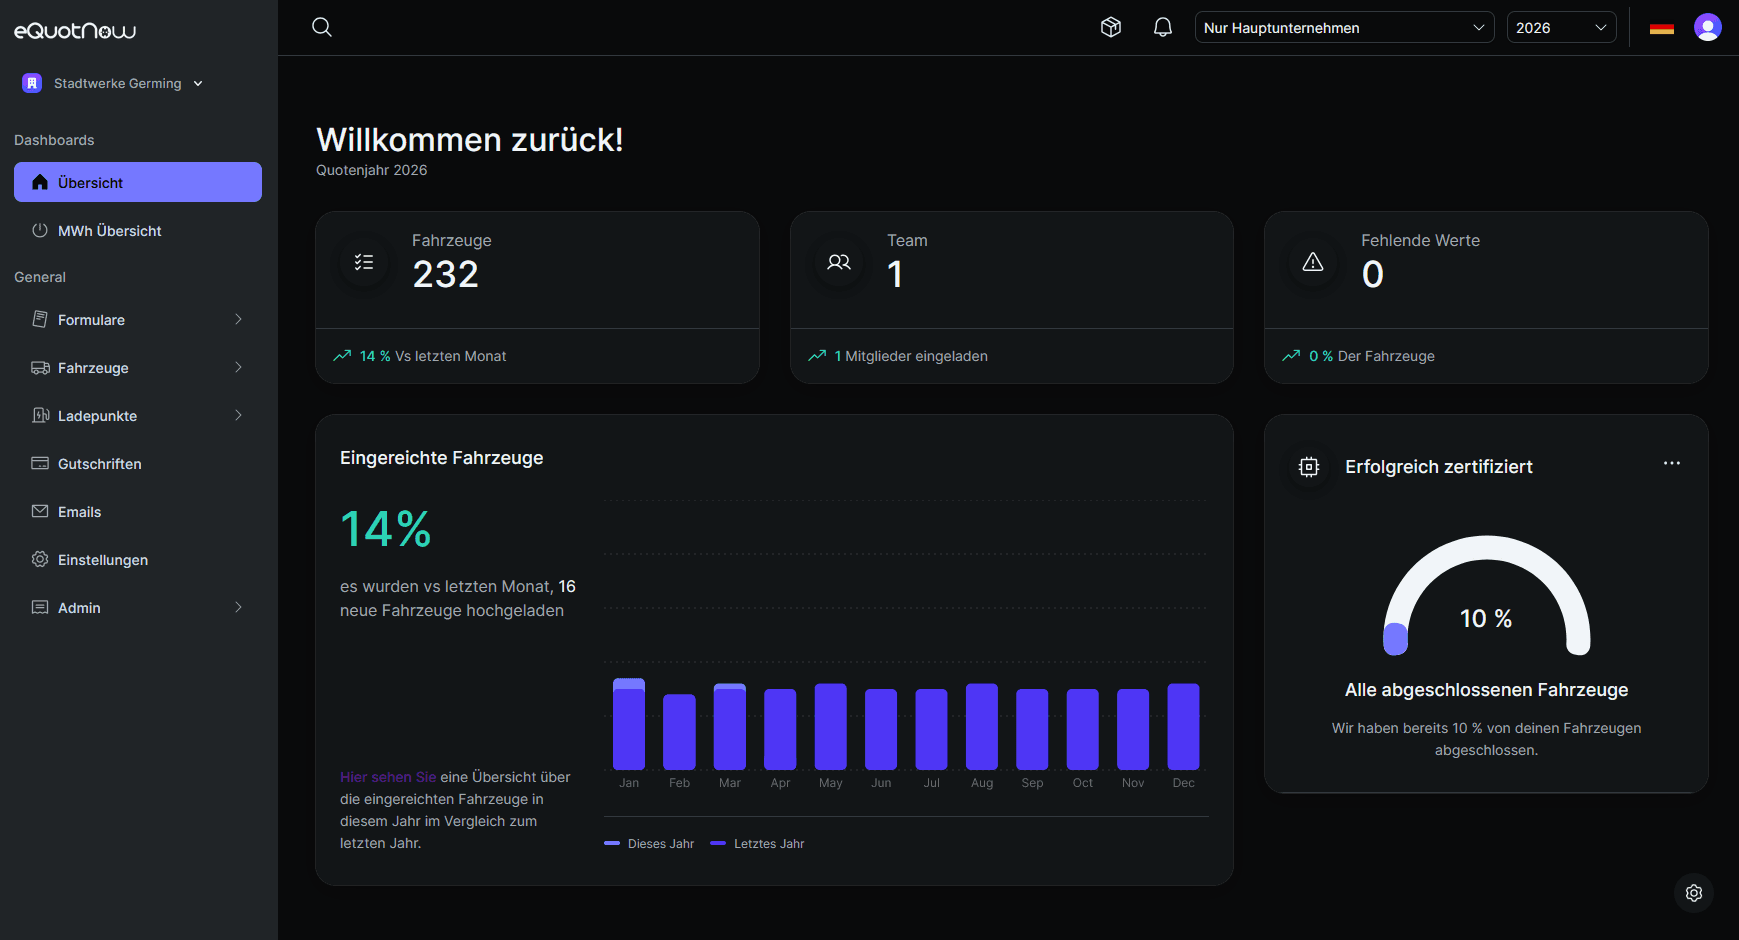Click trend arrow beside 14 % Vs letzten Monat
Viewport: 1739px width, 940px height.
point(342,356)
